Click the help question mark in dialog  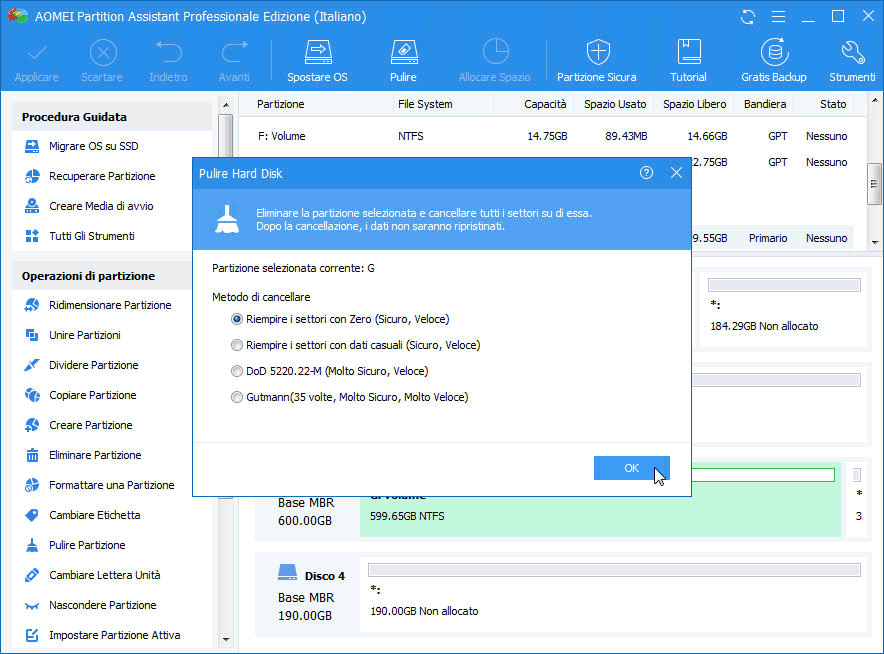coord(646,173)
